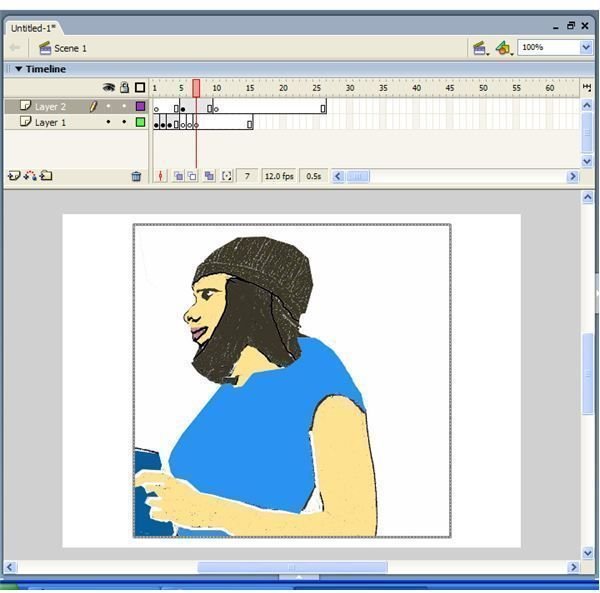Toggle visibility dot for Layer 2
Screen dimensions: 600x593
coord(109,106)
